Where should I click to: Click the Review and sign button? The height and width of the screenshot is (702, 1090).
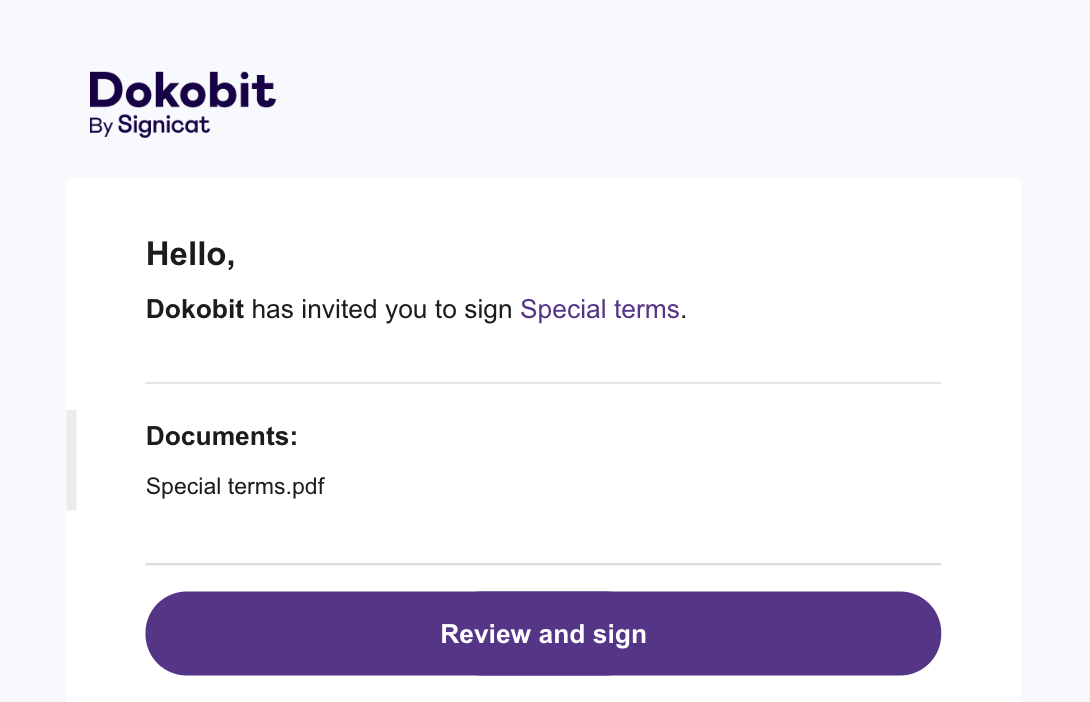[x=543, y=633]
